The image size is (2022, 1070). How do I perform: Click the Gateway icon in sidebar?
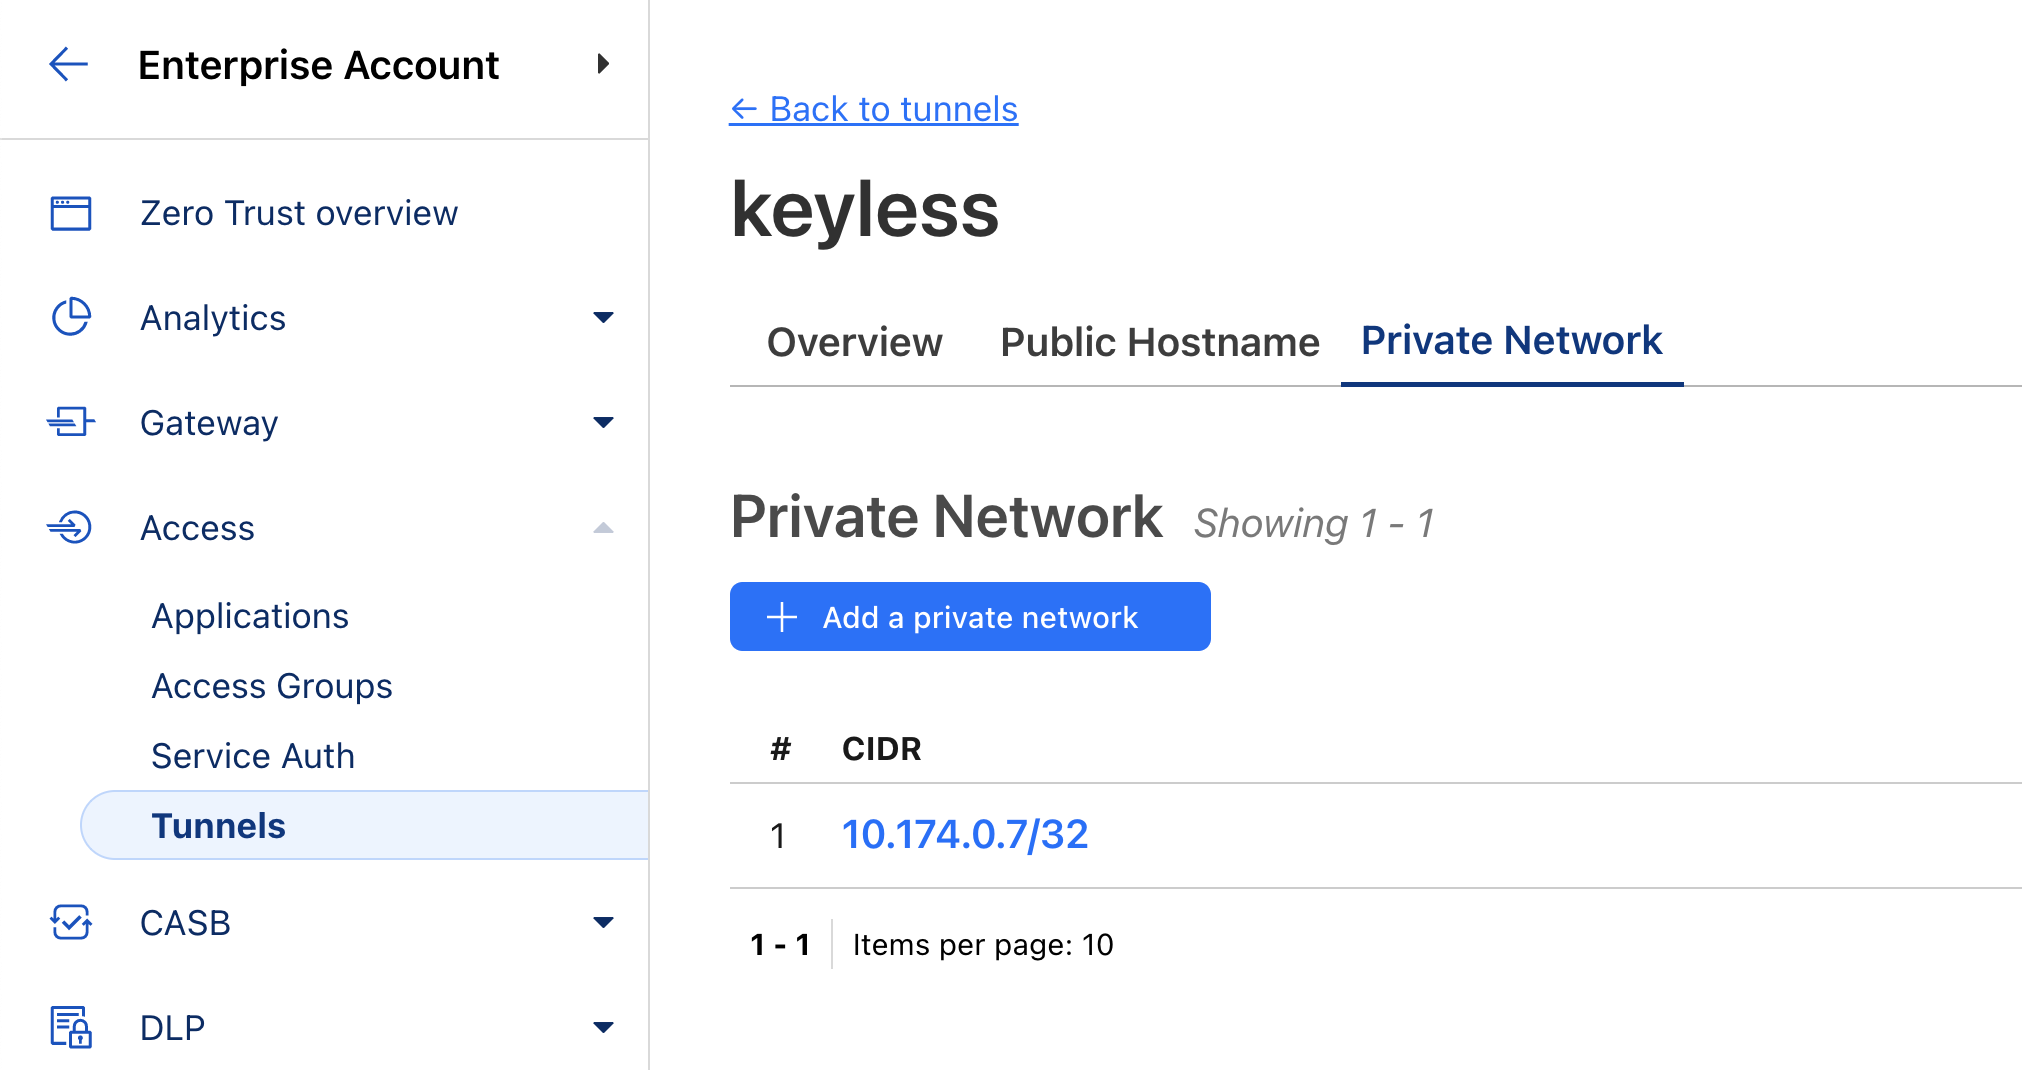coord(68,422)
